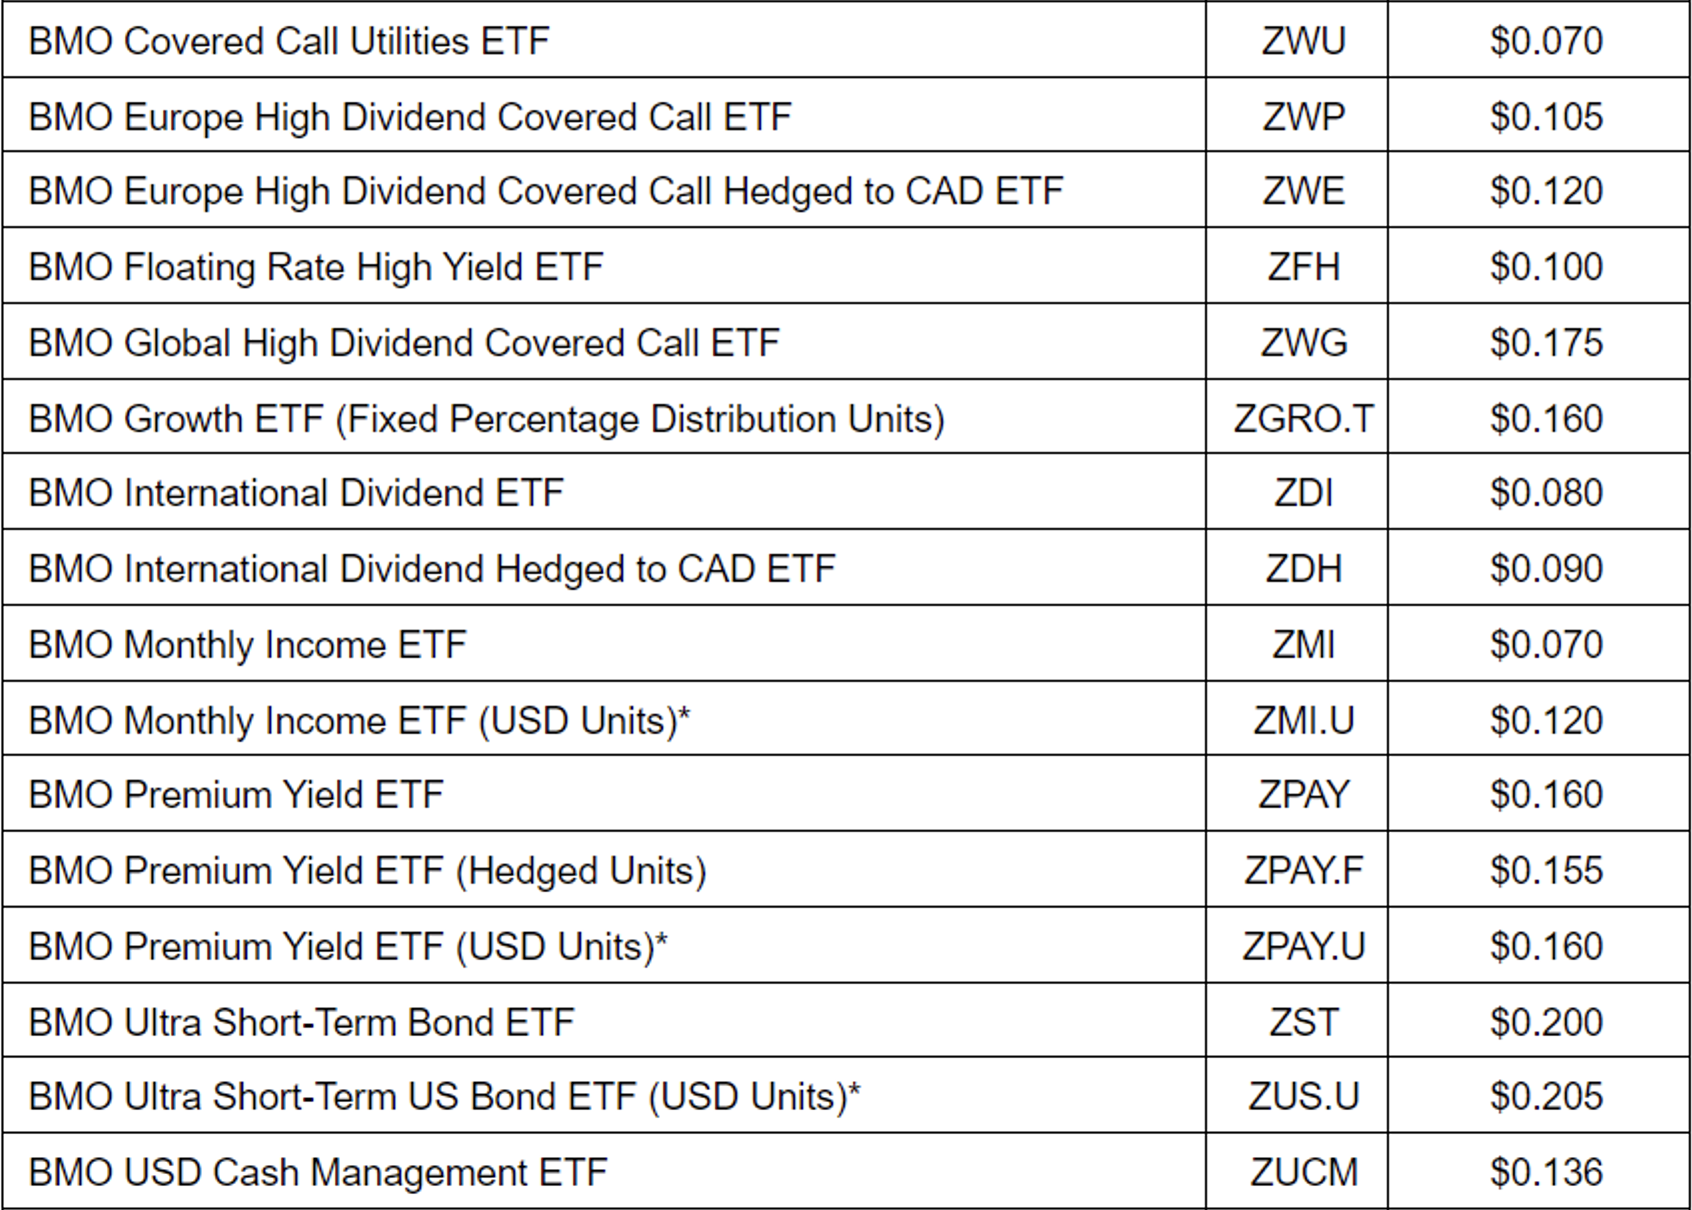Select the BMO Floating Rate High Yield ETF row

(316, 267)
